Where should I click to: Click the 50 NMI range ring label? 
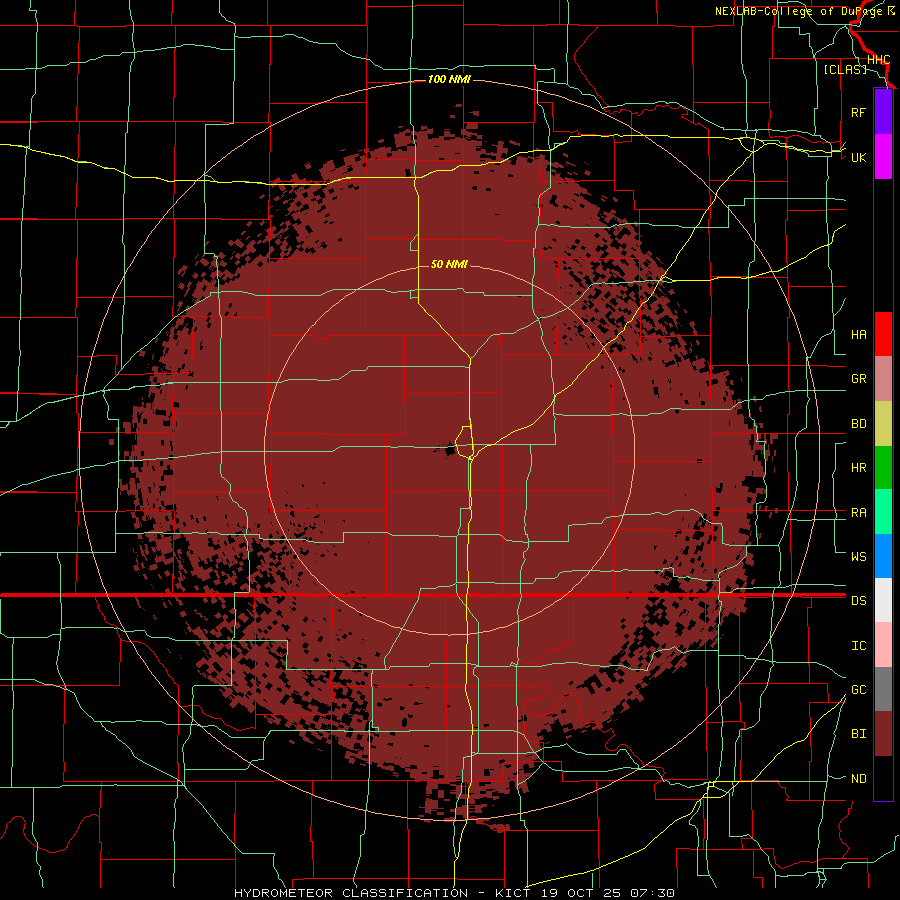(449, 264)
